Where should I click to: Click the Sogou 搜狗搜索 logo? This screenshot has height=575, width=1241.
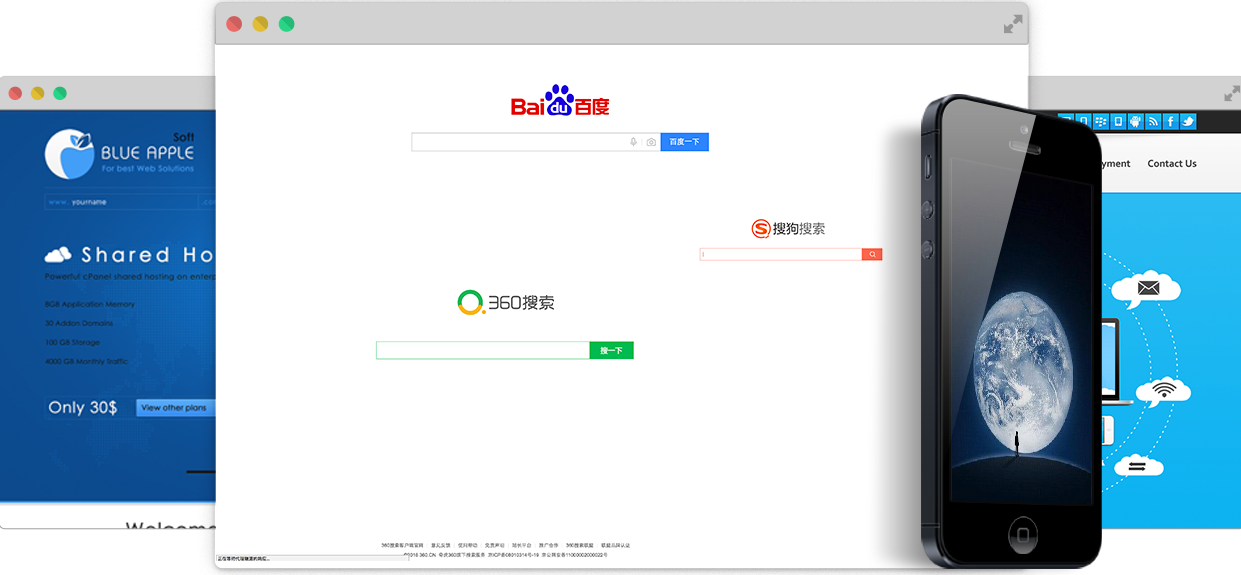click(x=789, y=228)
